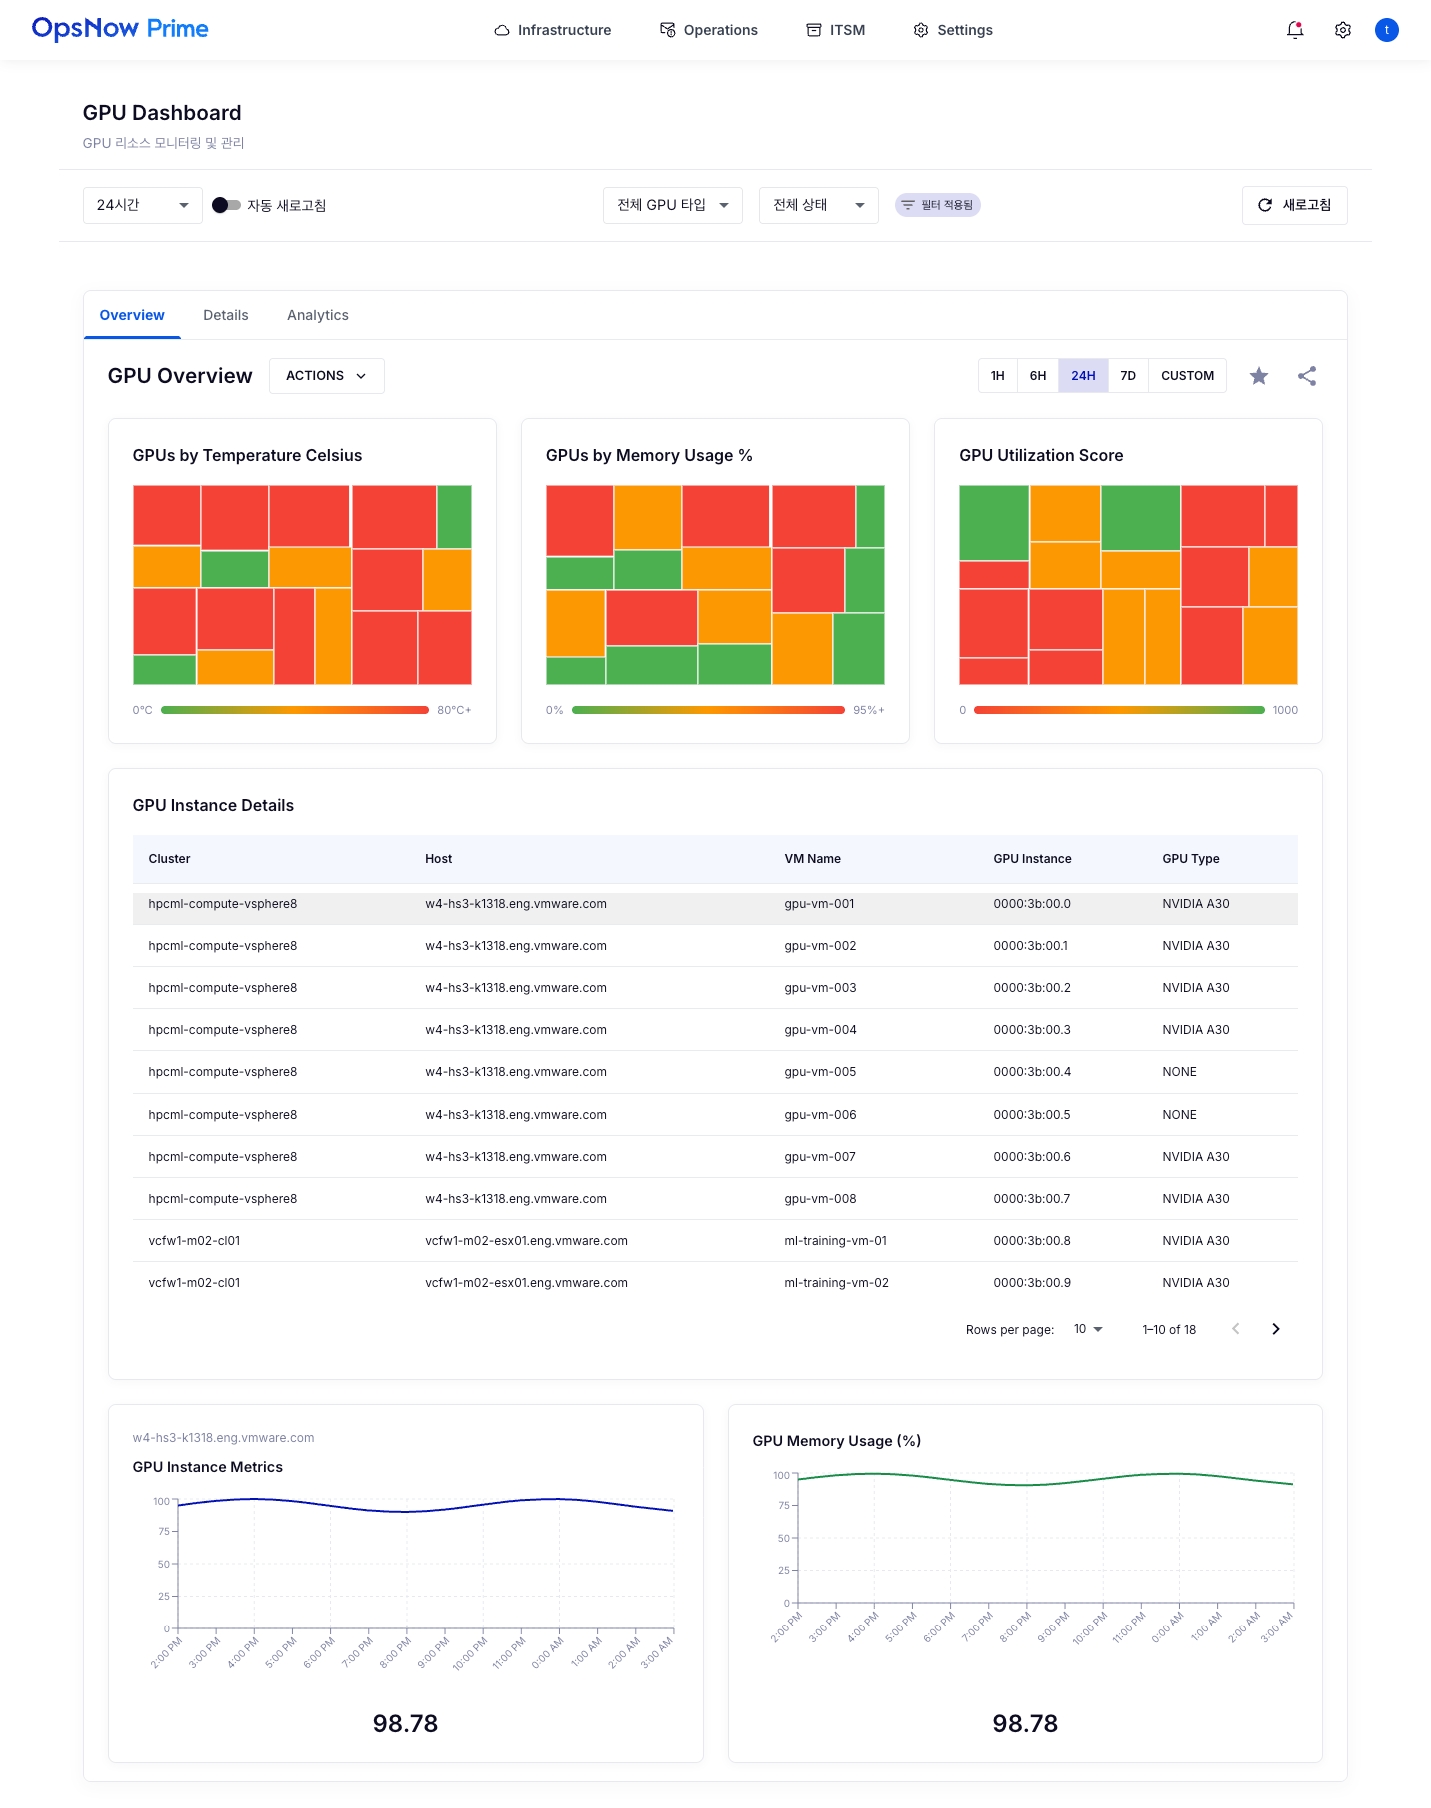This screenshot has height=1808, width=1431.
Task: Switch to the Analytics tab
Action: (x=317, y=315)
